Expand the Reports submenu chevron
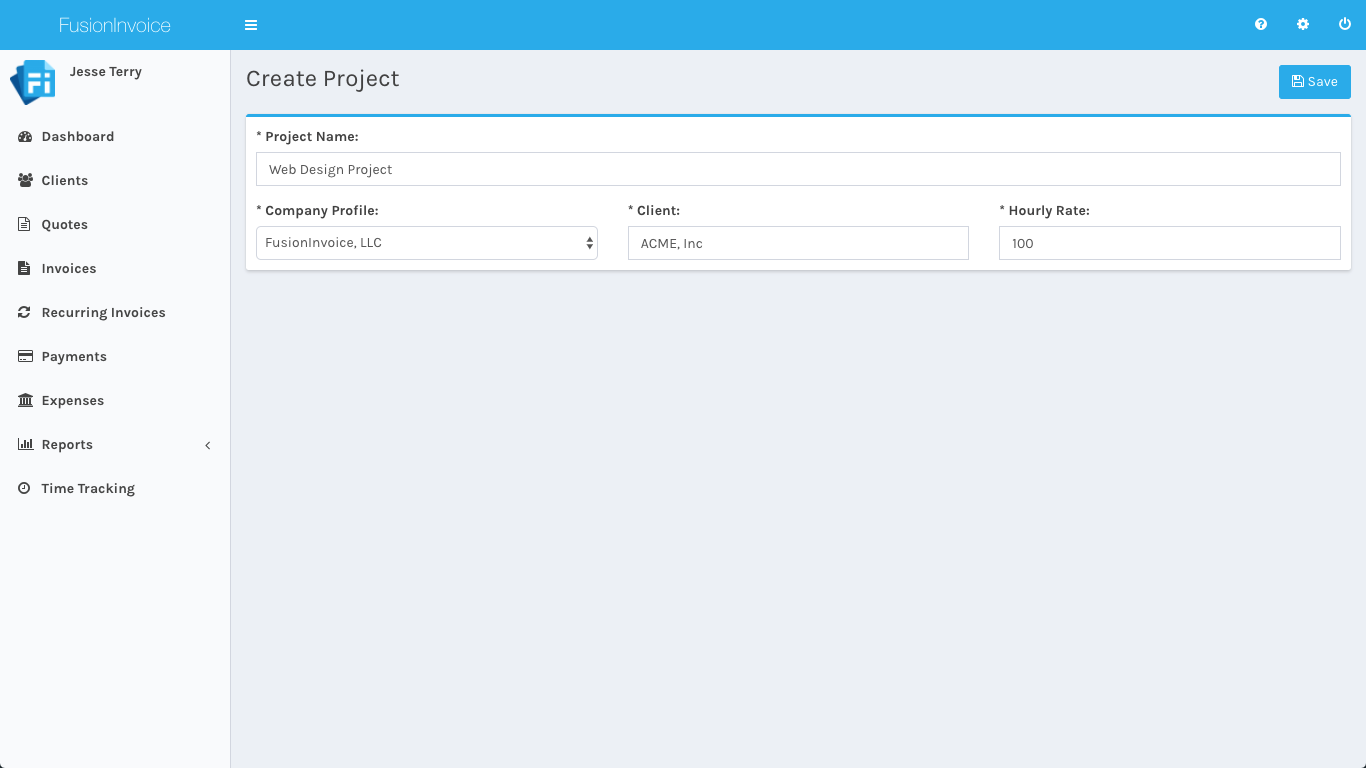Viewport: 1366px width, 768px height. tap(208, 445)
